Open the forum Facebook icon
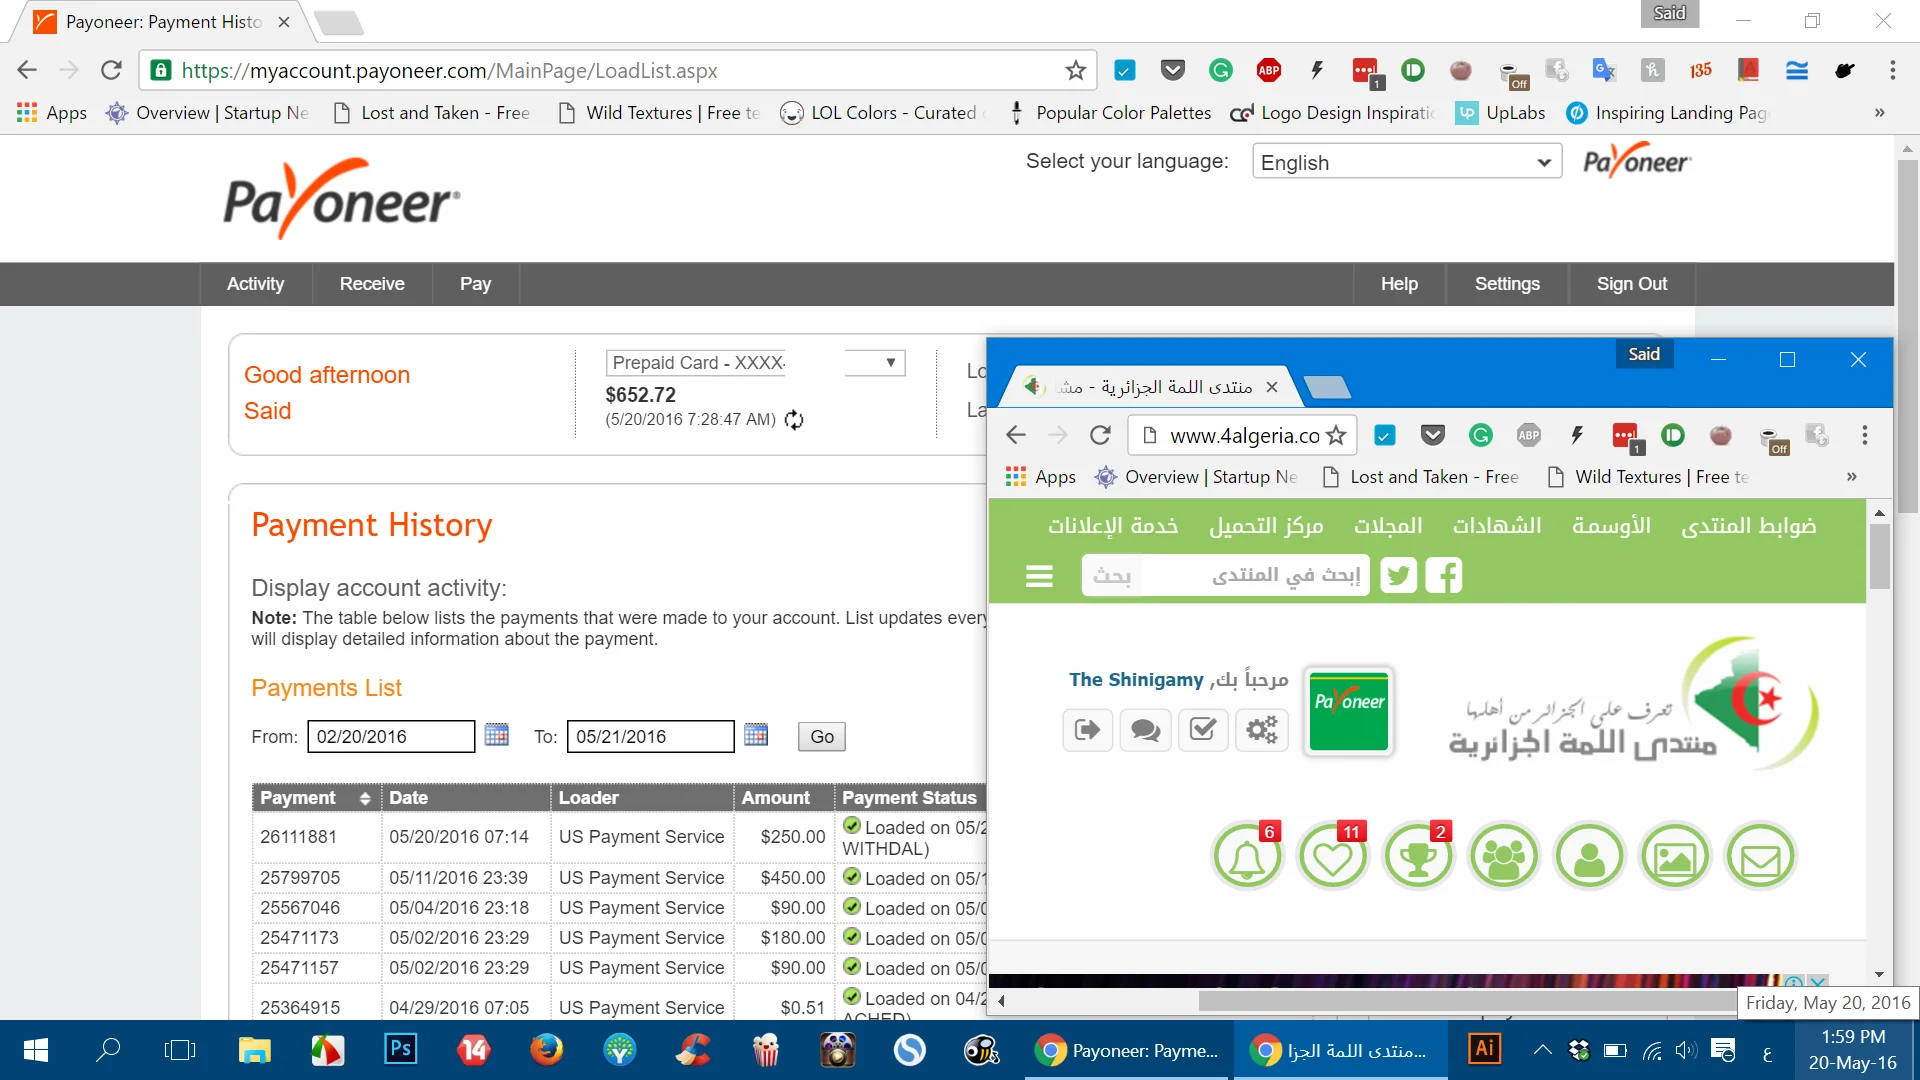 1443,576
